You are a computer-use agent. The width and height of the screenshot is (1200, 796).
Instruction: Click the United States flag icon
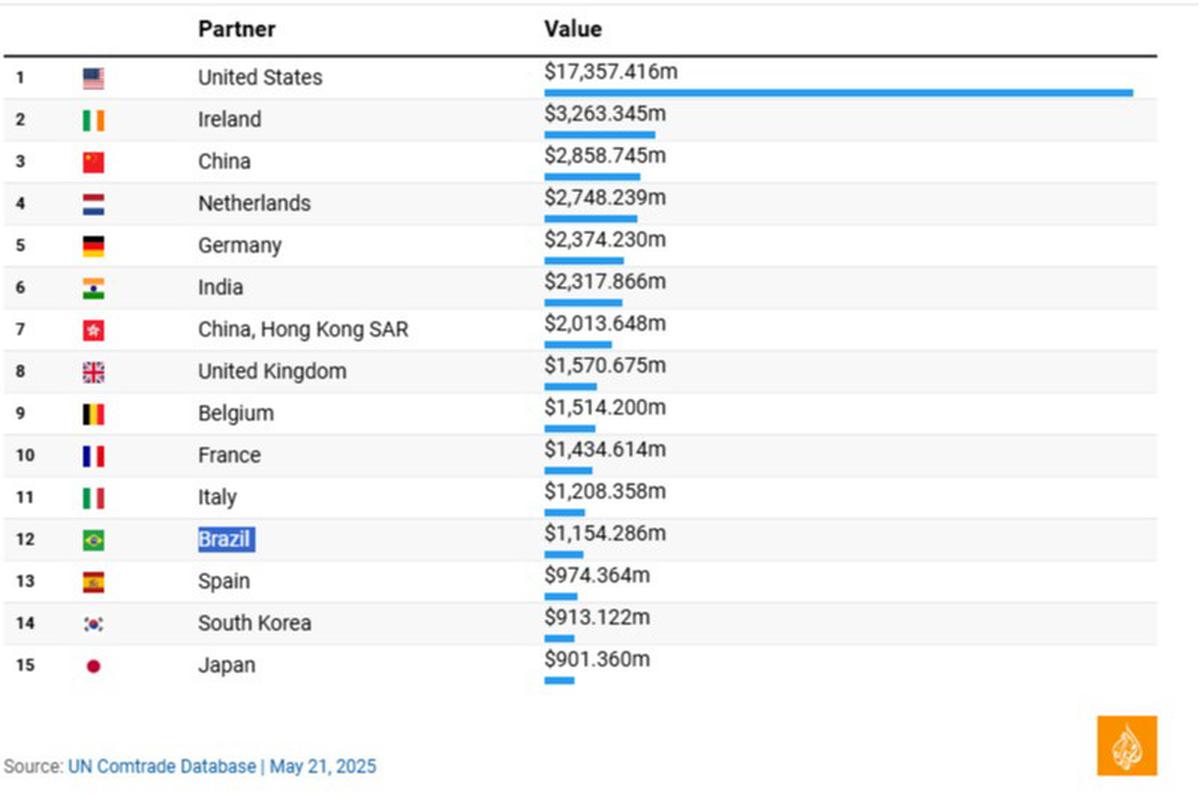tap(93, 78)
